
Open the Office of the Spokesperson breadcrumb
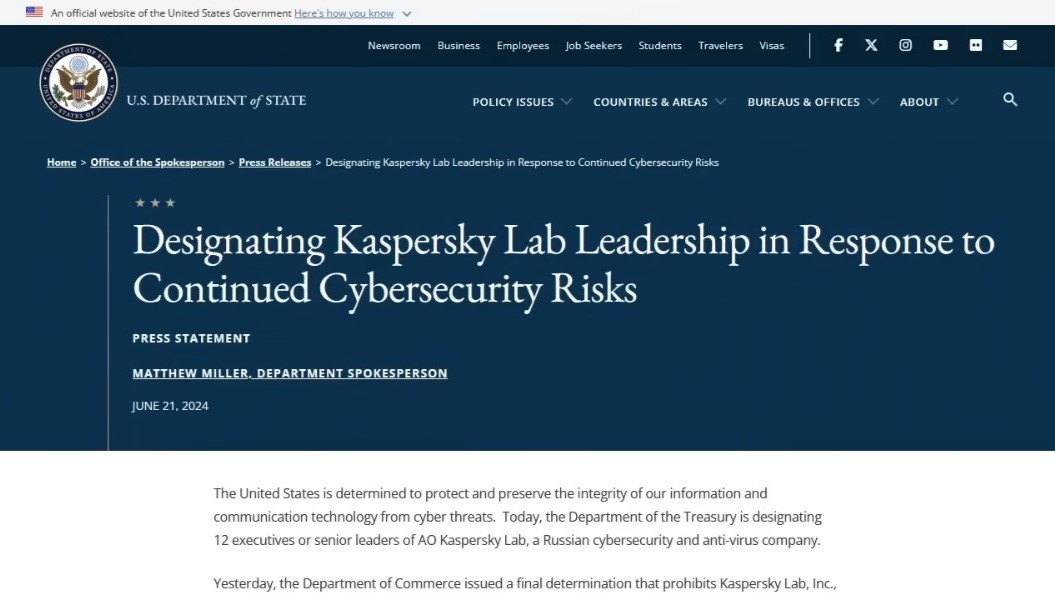(156, 161)
